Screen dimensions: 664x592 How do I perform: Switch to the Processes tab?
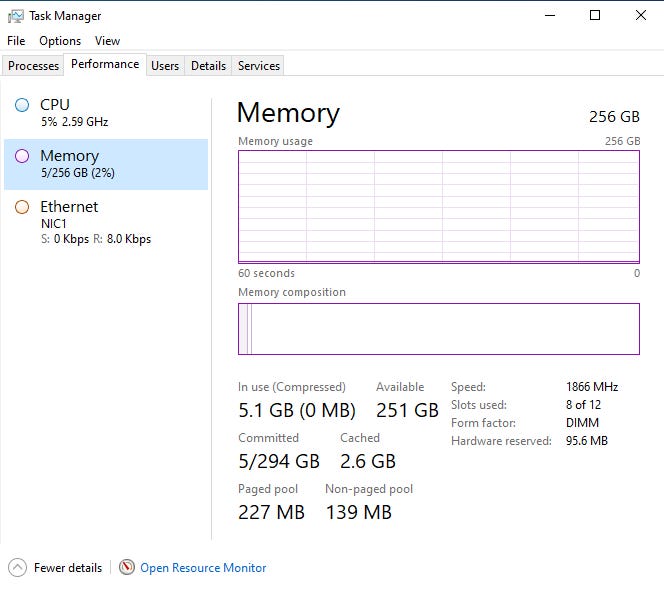click(34, 66)
